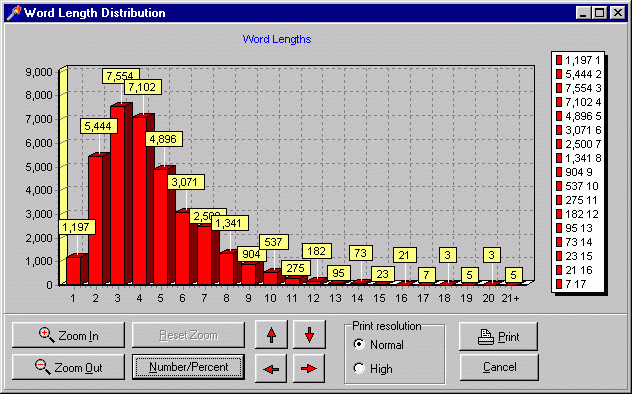Click the 'Word Lengths' chart title

click(x=277, y=39)
